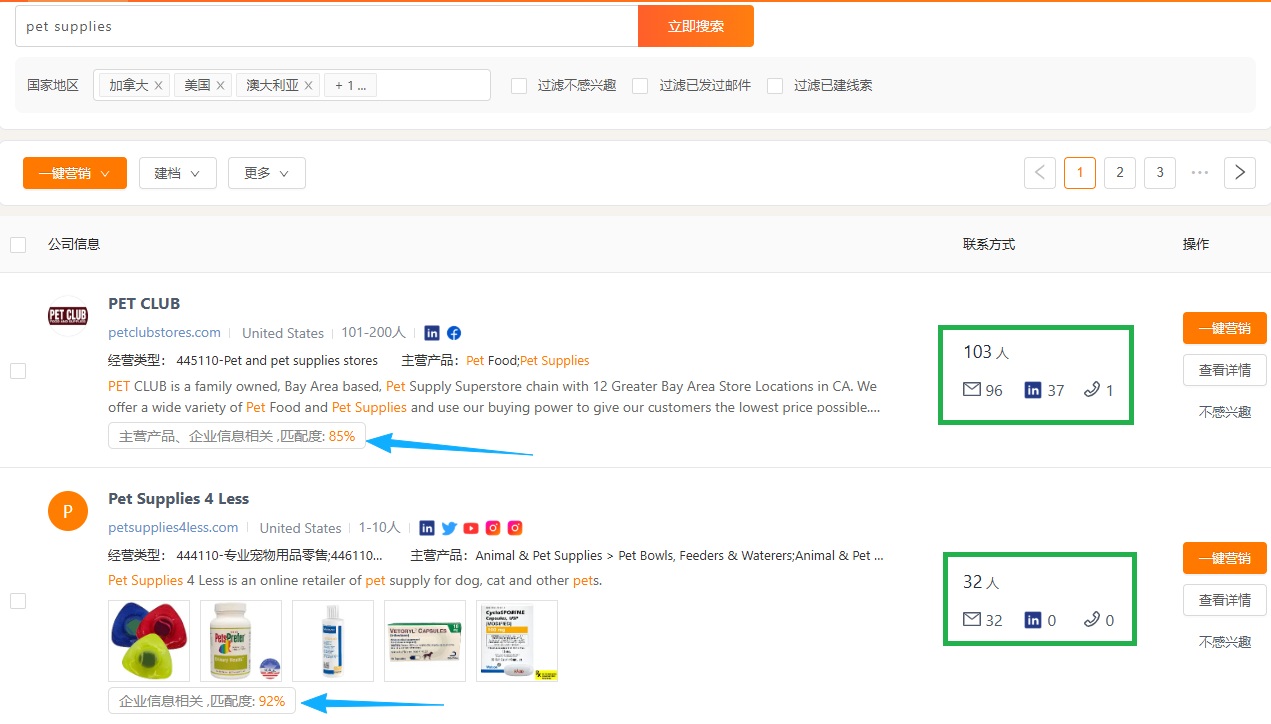
Task: Open Pet Supplies 4 Less Twitter icon
Action: pyautogui.click(x=449, y=528)
